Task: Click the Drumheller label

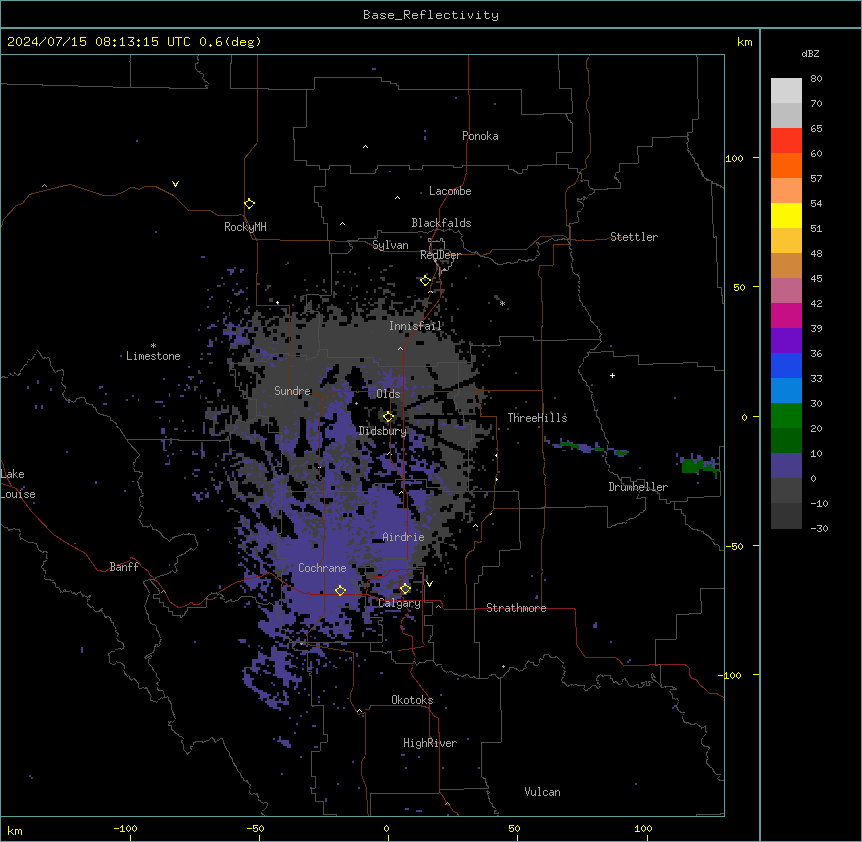Action: point(638,487)
